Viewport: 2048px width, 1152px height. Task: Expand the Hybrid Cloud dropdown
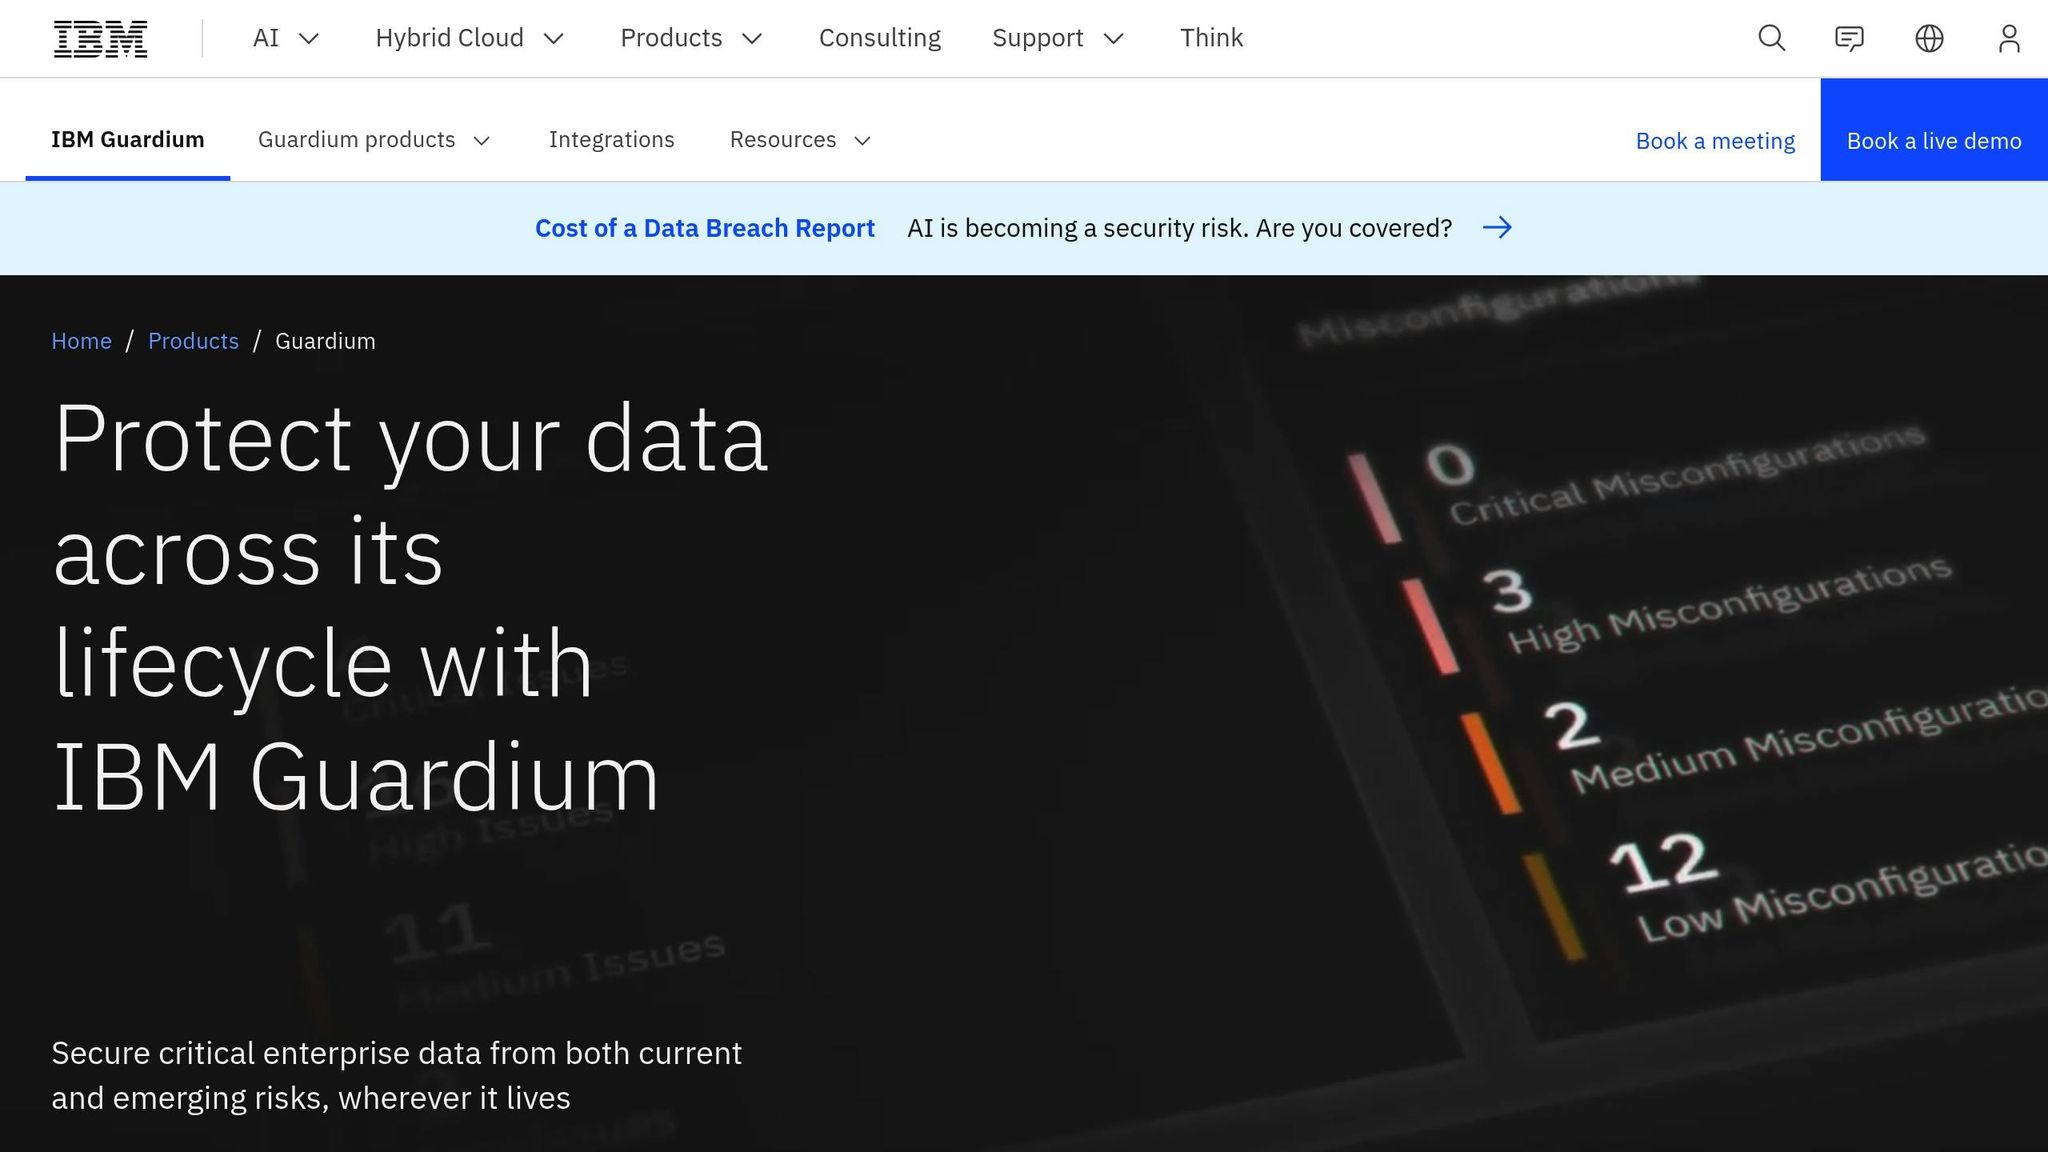[x=470, y=38]
